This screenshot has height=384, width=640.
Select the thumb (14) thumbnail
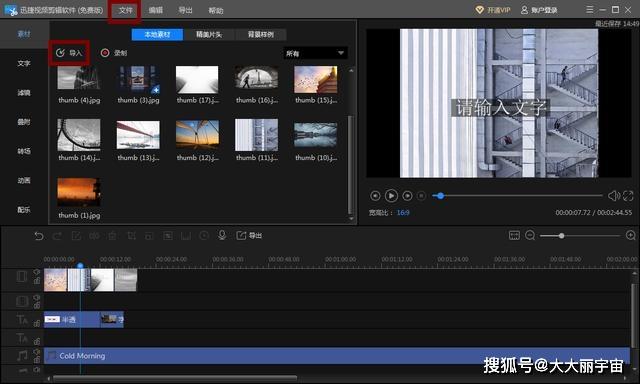point(79,135)
